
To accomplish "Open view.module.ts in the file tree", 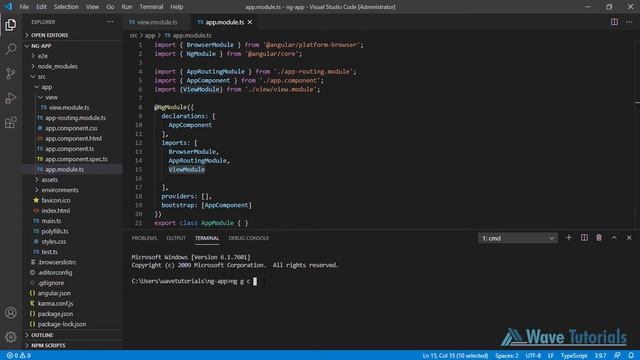I will tap(69, 107).
